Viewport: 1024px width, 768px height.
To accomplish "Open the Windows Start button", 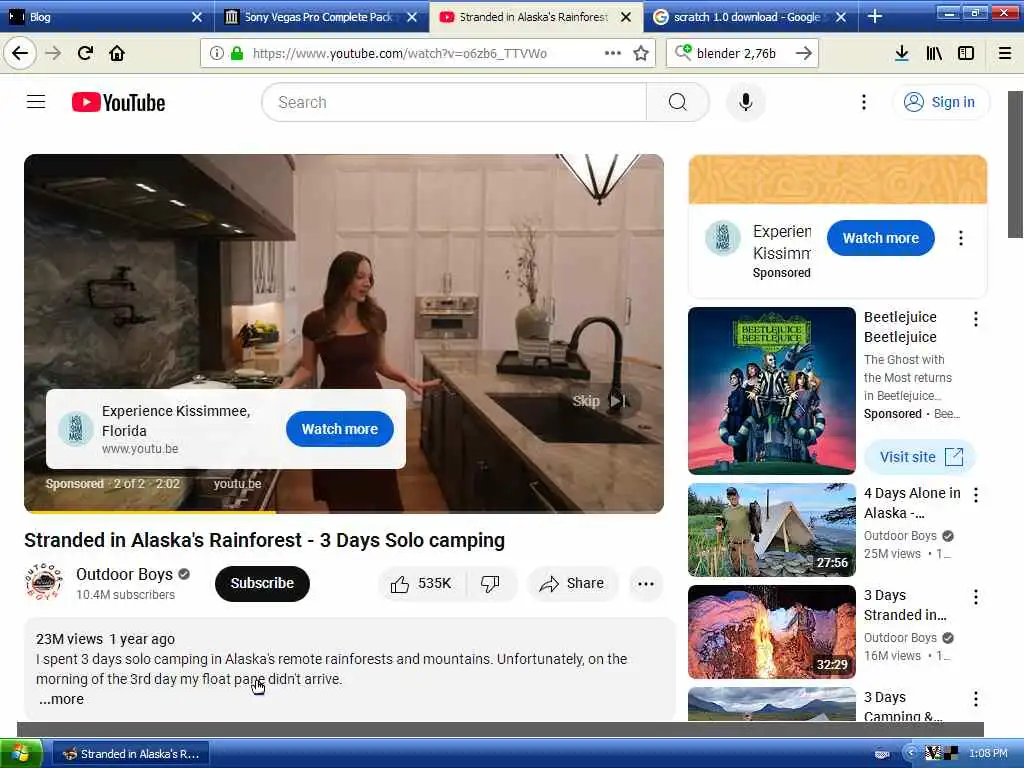I will point(22,754).
